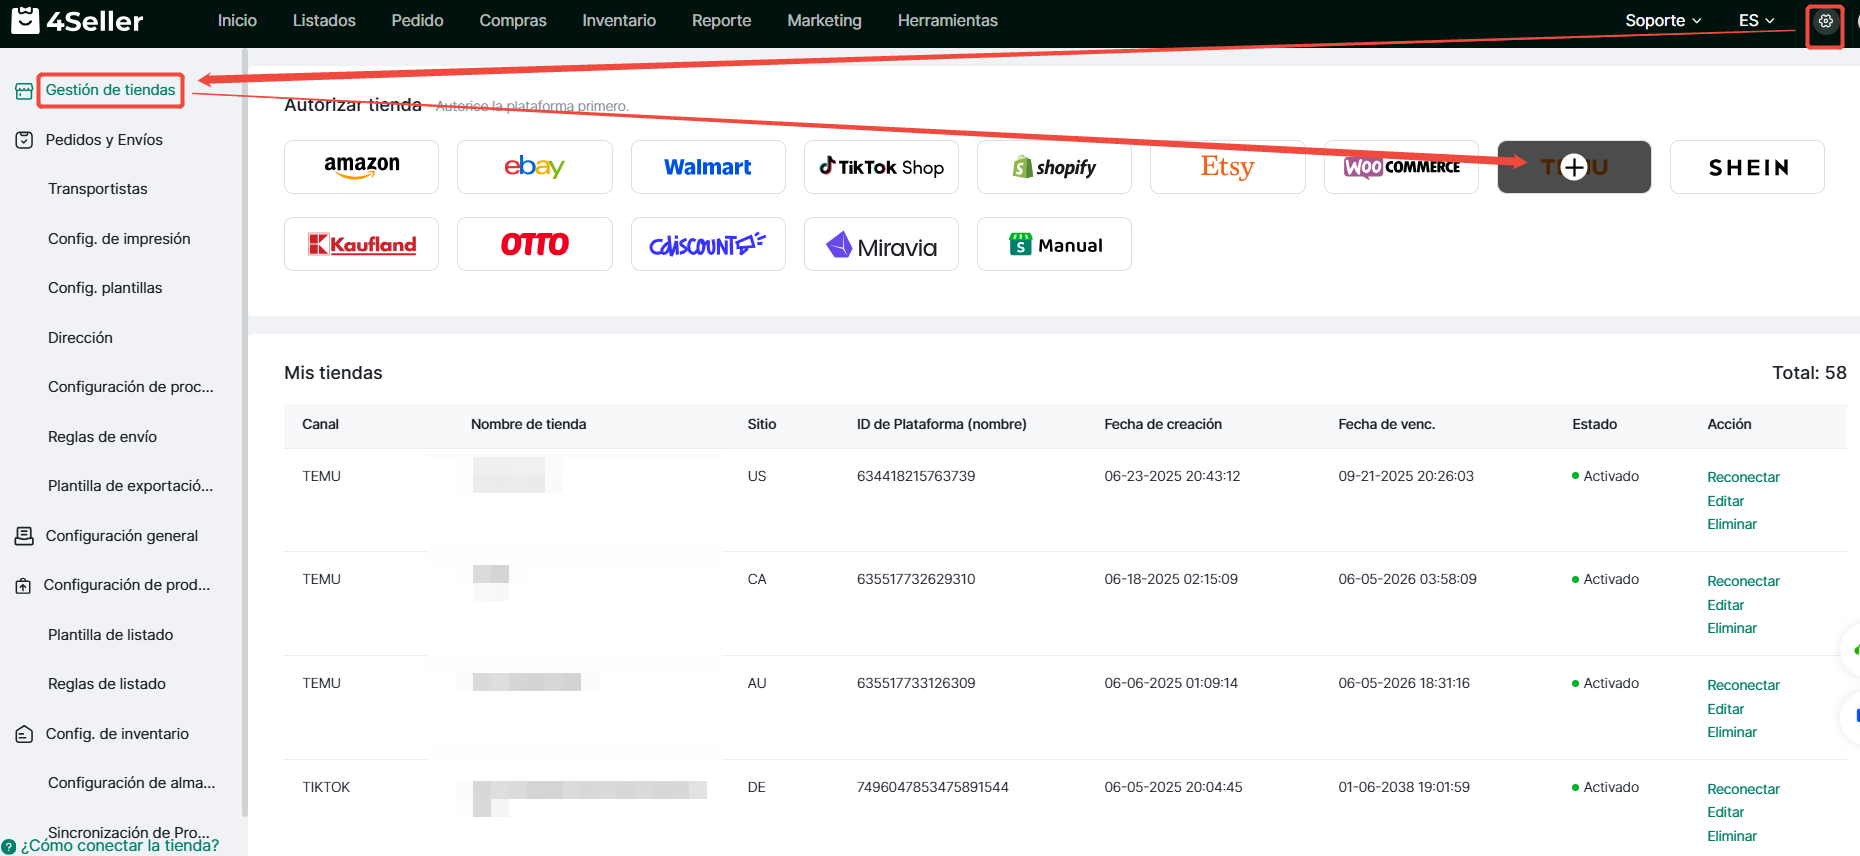The height and width of the screenshot is (856, 1860).
Task: Reconectar the TIKTOK DE store
Action: coord(1743,789)
